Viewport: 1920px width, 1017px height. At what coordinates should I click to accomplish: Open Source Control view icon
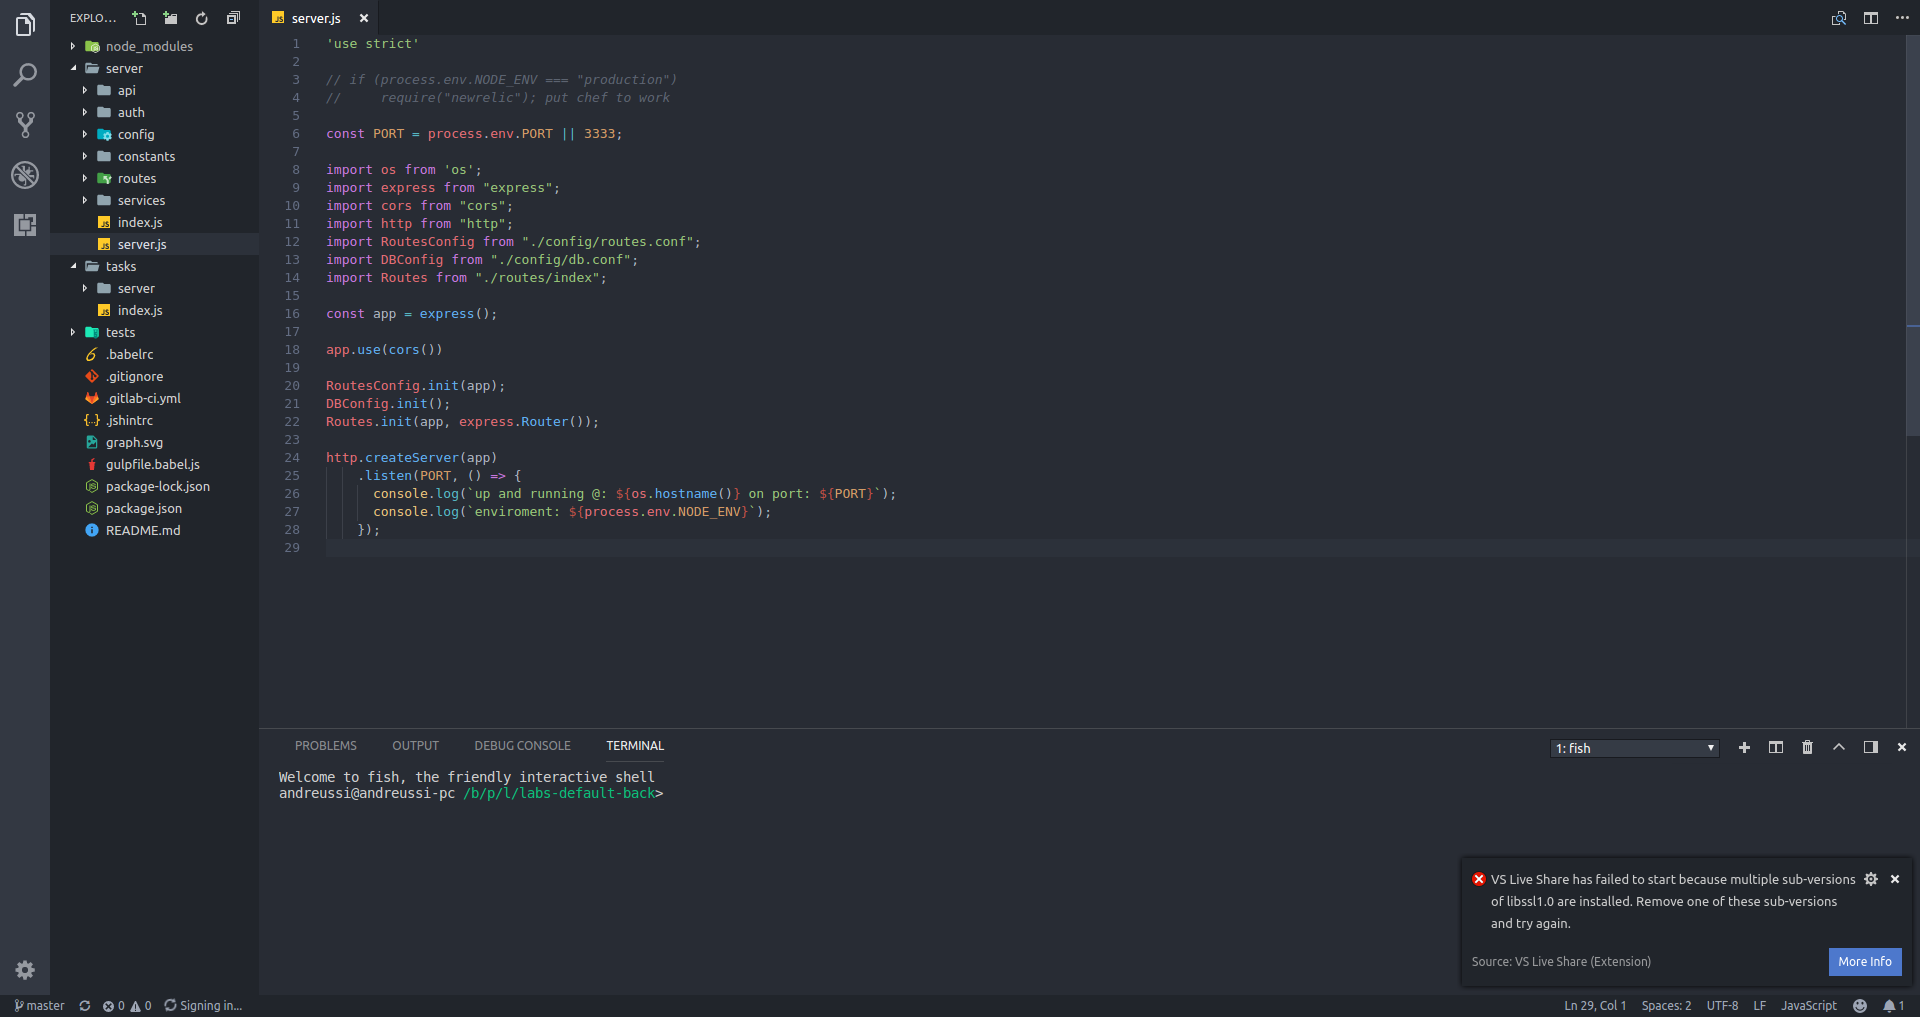tap(25, 125)
